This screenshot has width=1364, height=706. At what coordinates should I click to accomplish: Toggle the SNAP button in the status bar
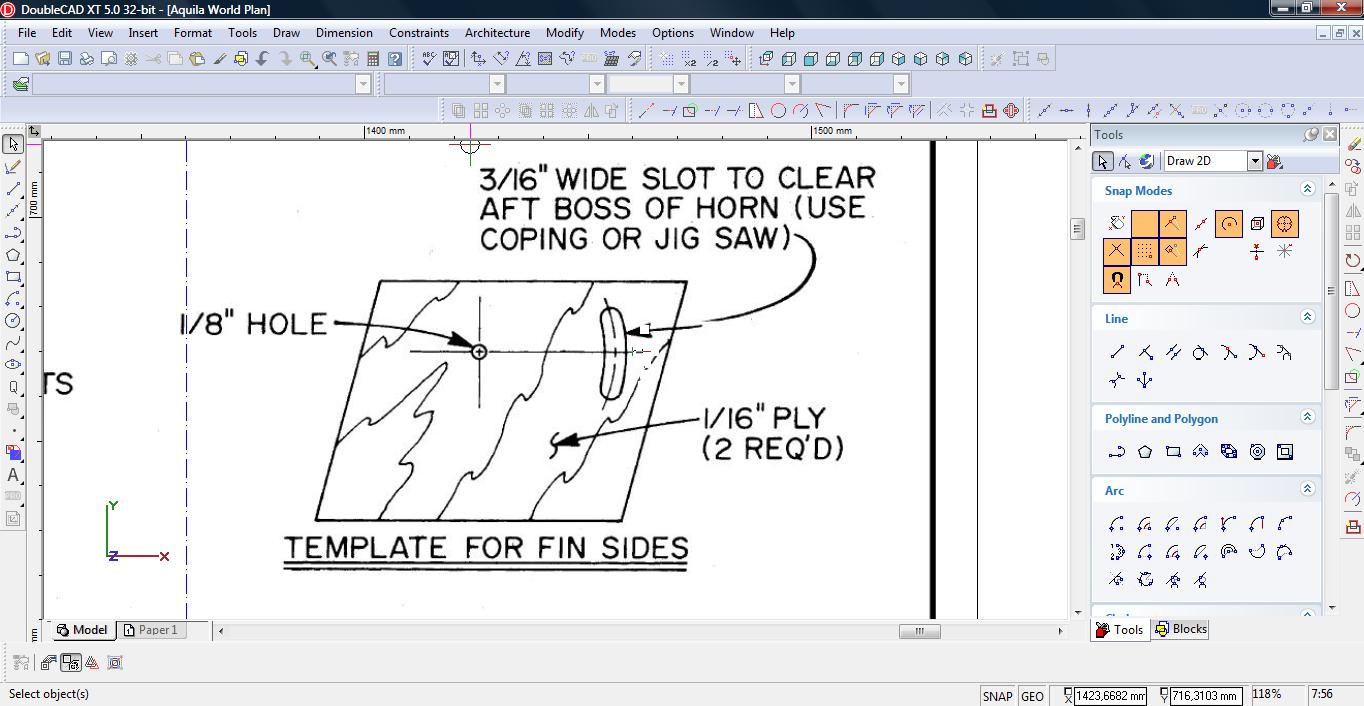997,696
